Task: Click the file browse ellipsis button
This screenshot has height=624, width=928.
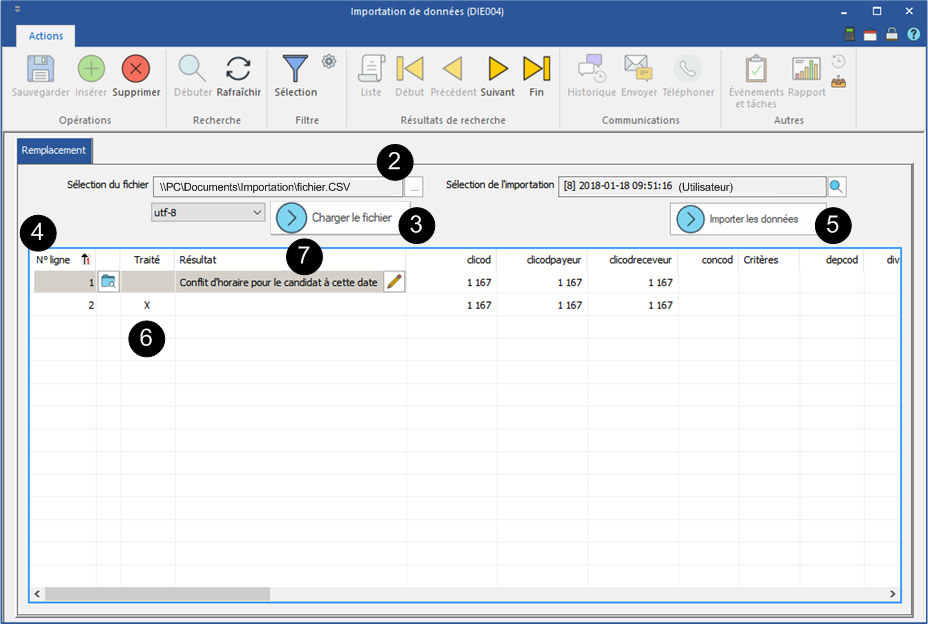Action: pos(415,186)
